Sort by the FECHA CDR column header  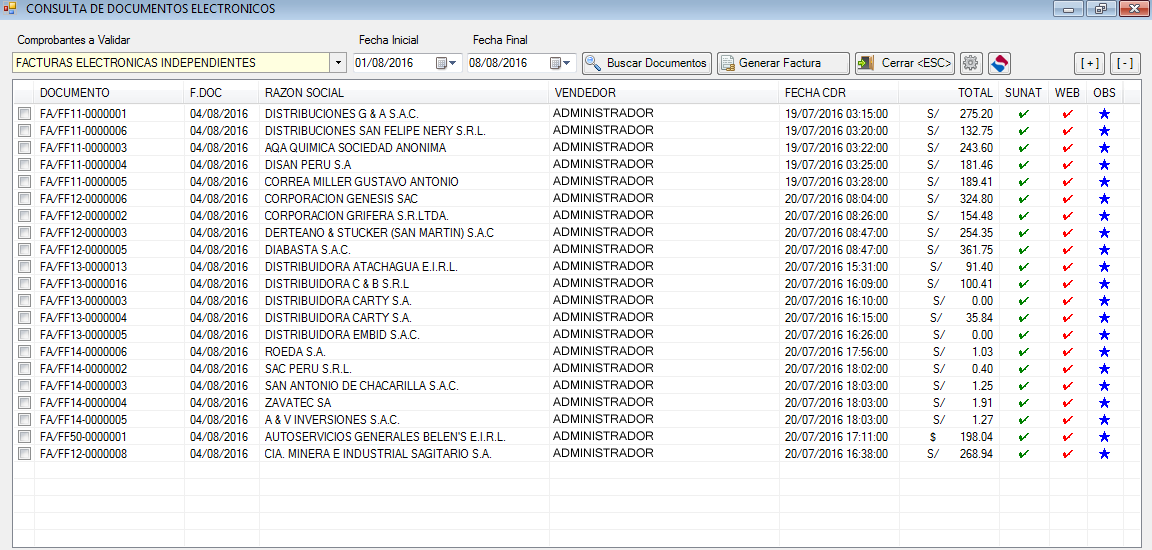[x=839, y=93]
